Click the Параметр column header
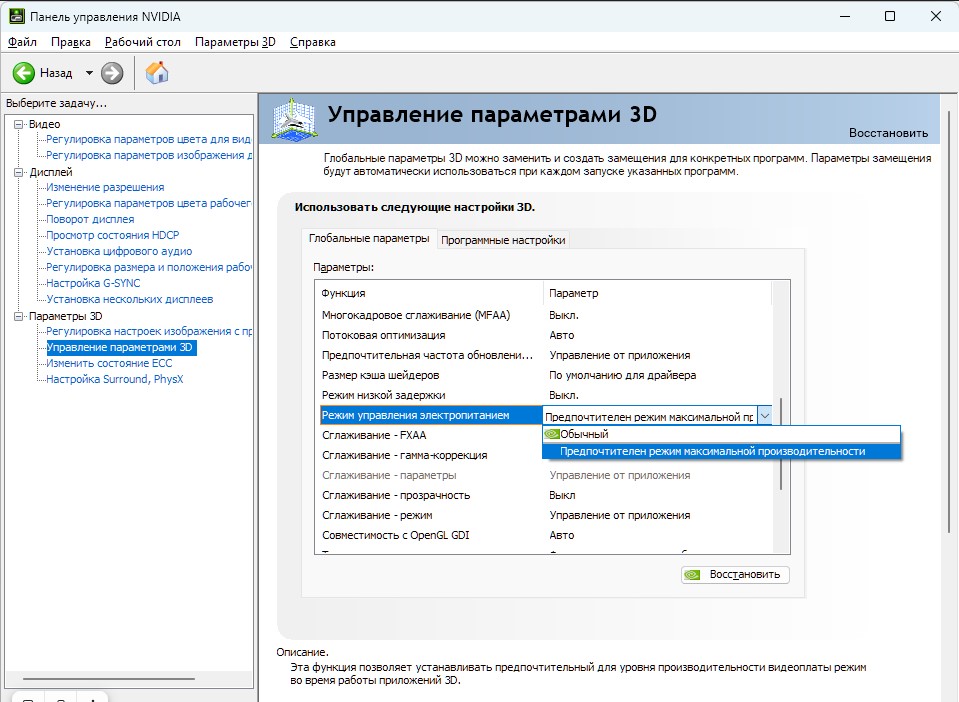The height and width of the screenshot is (702, 959). (x=657, y=293)
